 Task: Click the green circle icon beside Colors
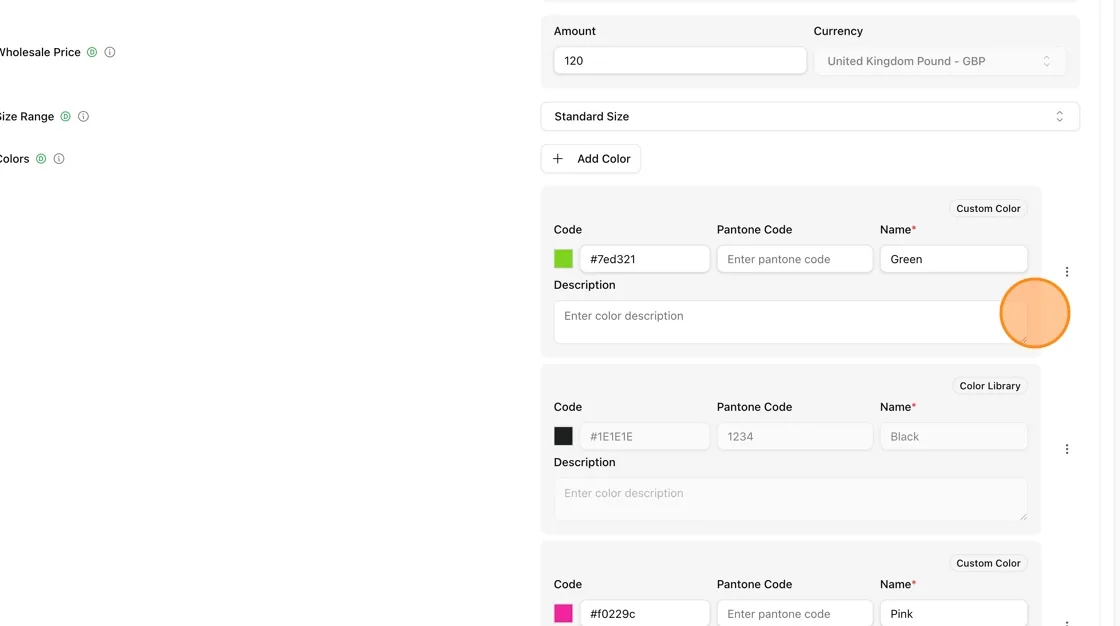(41, 159)
